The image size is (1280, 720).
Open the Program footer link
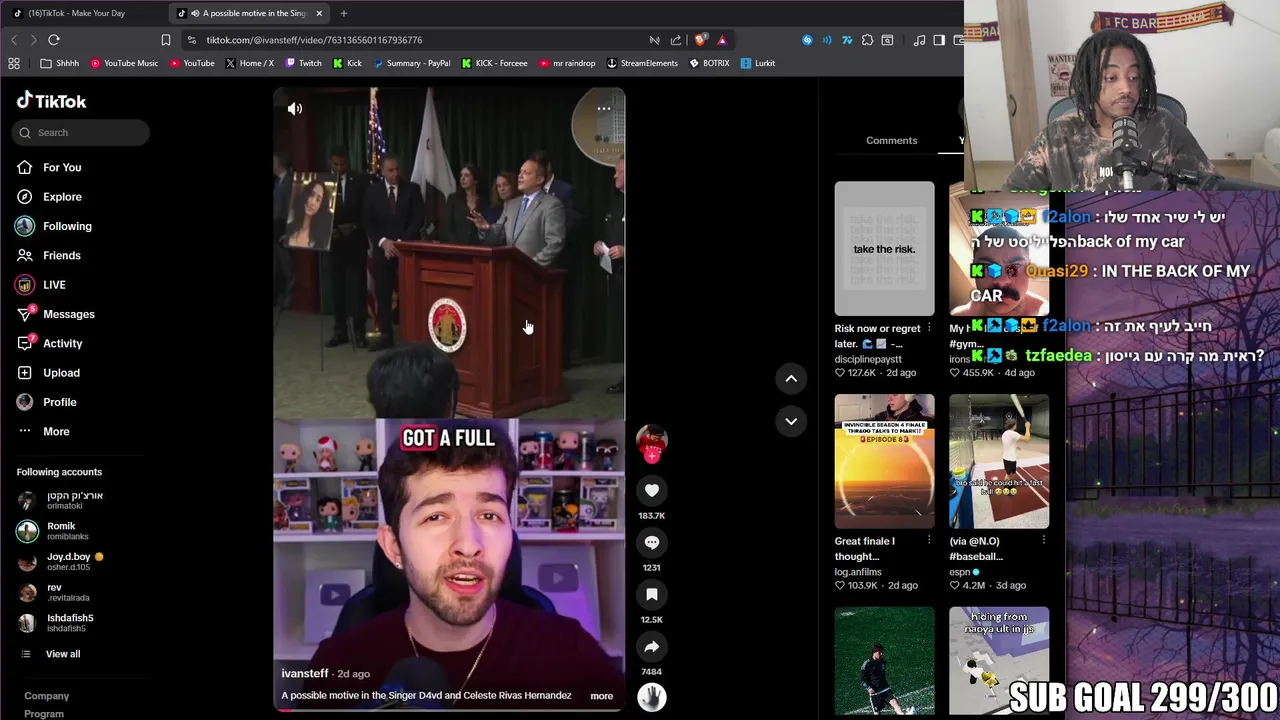[44, 714]
